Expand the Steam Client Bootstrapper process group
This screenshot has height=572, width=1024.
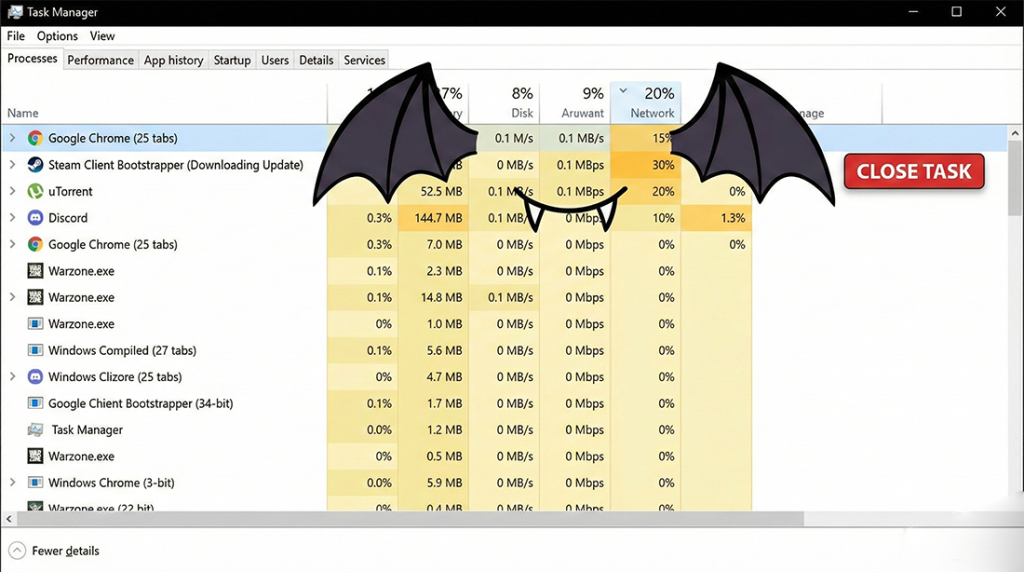13,165
